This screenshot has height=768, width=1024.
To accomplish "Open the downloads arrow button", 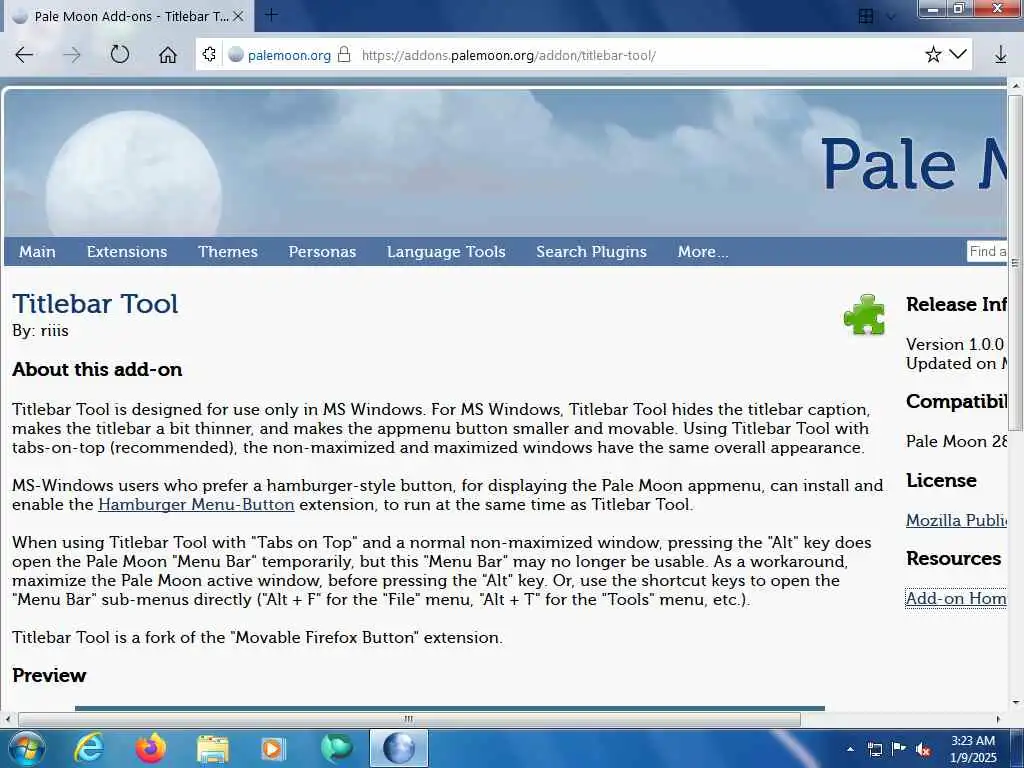I will pos(1000,55).
